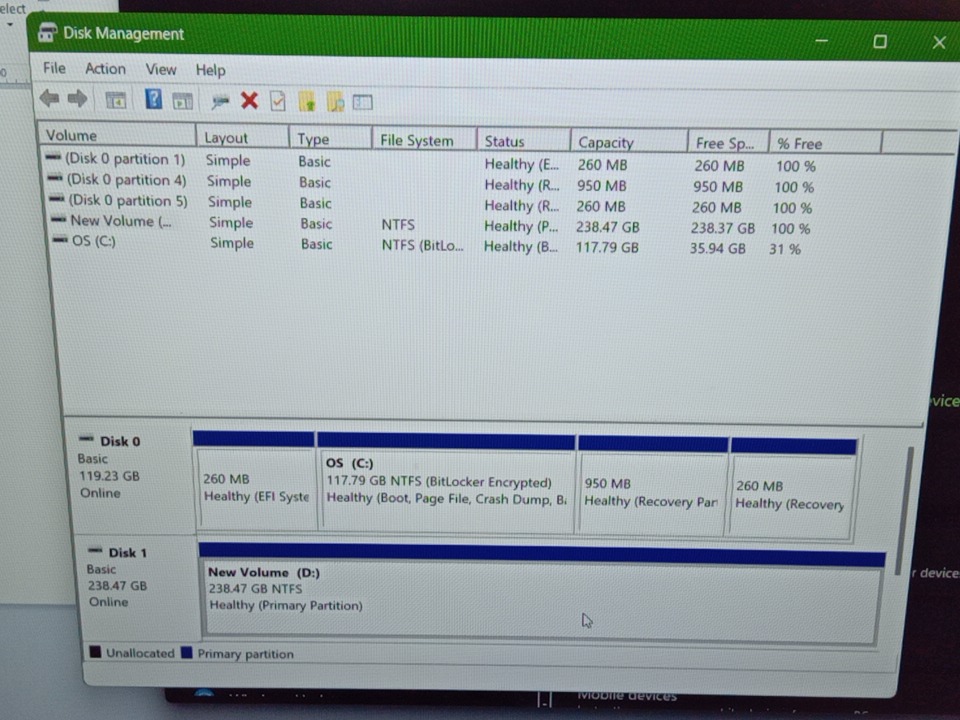Screen dimensions: 960x720
Task: Click drive icon beside Disk 0 partition 1
Action: (53, 158)
